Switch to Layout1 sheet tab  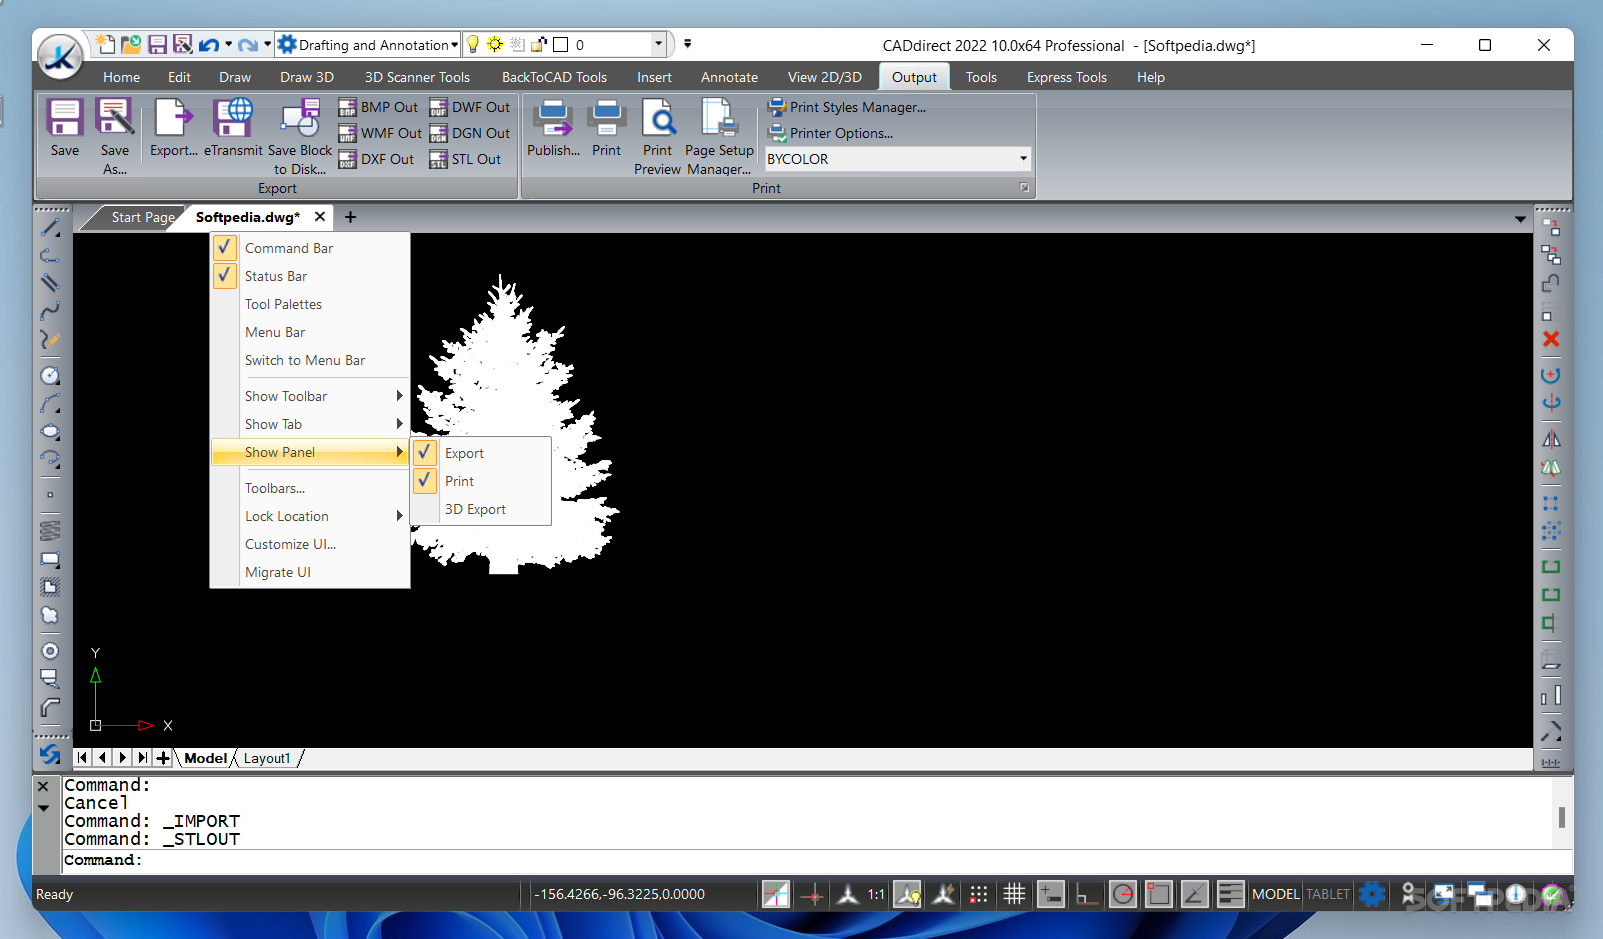[267, 758]
